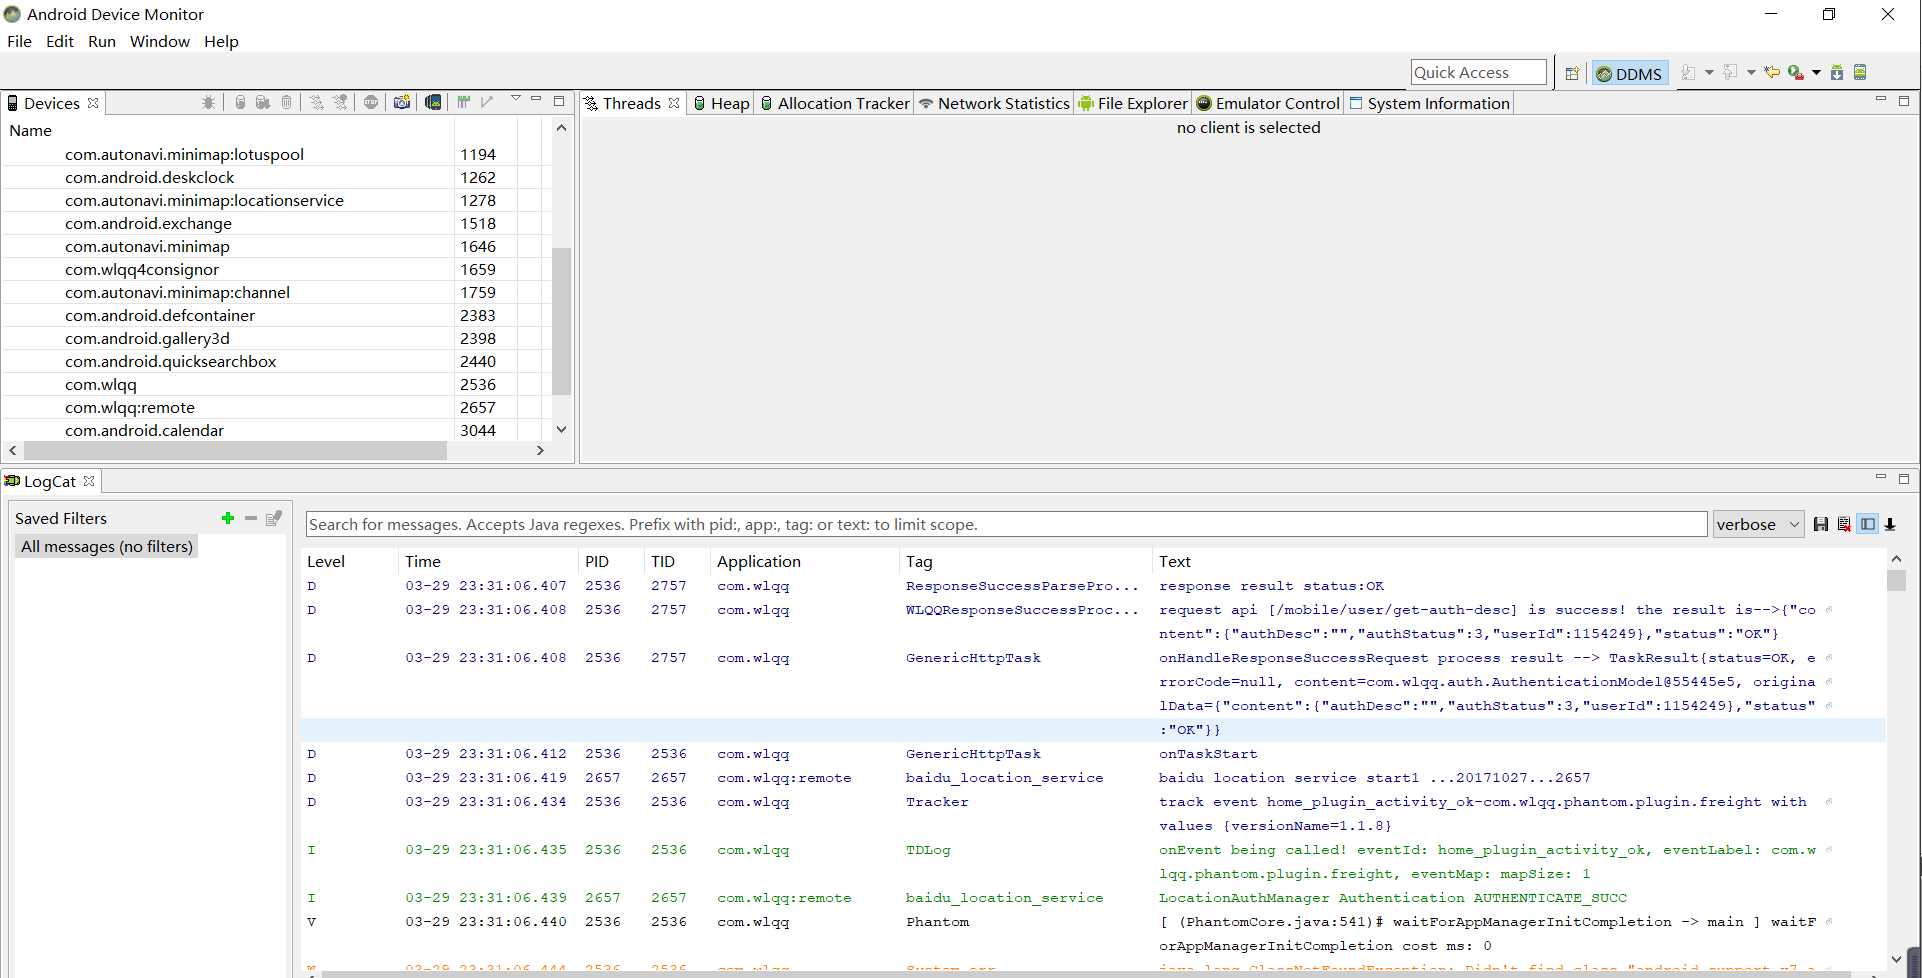This screenshot has width=1922, height=978.
Task: Click the Stop Process icon
Action: tap(371, 102)
